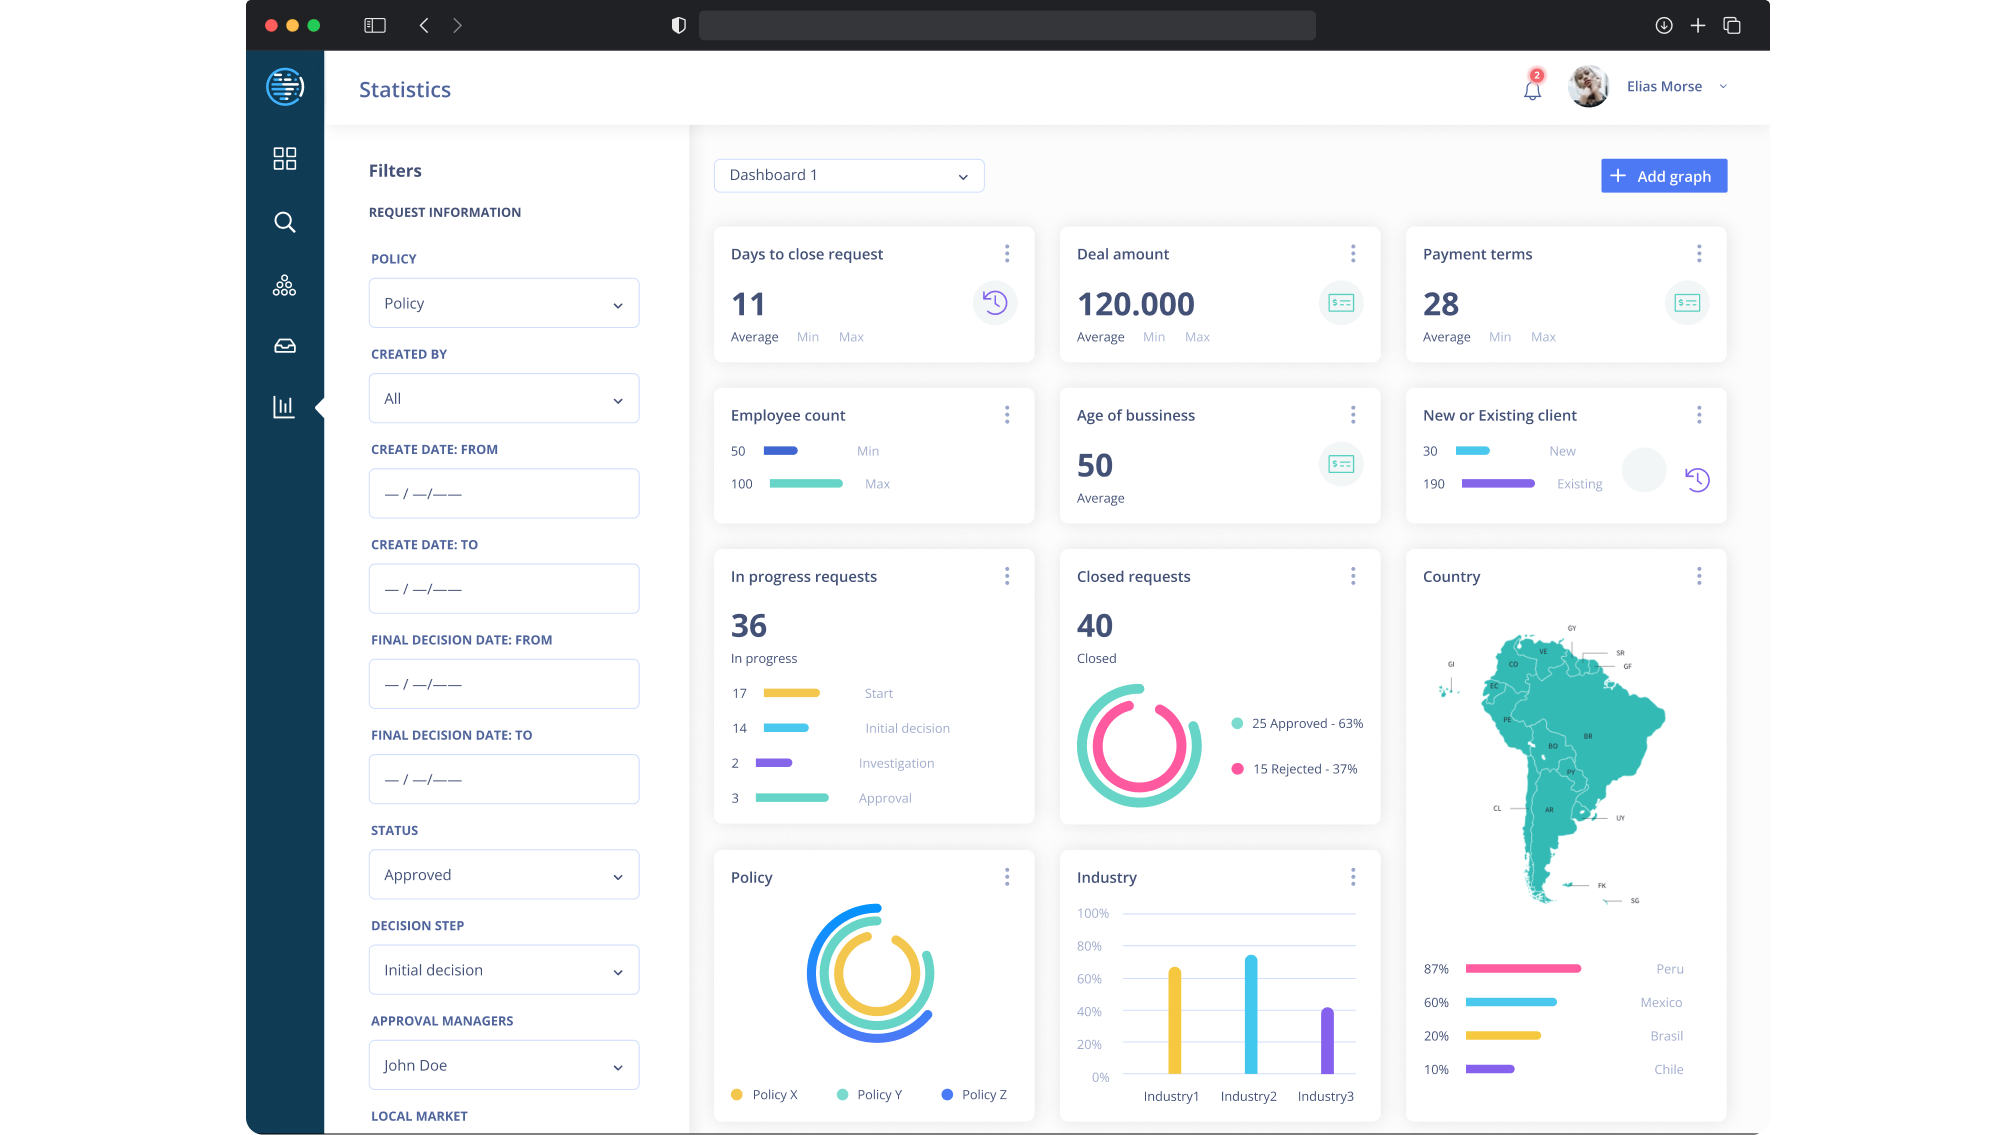Switch Payment terms to the Min value

point(1500,337)
